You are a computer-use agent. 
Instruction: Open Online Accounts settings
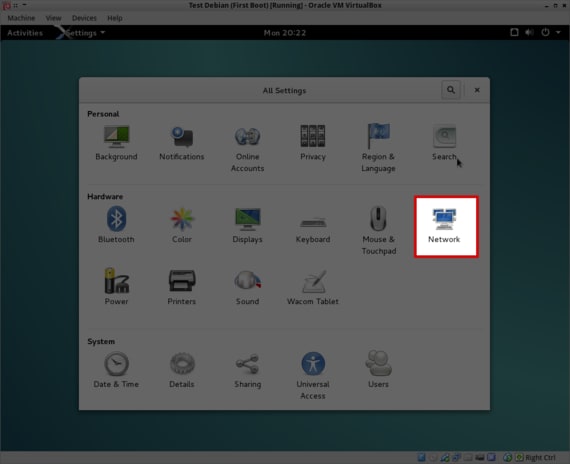pyautogui.click(x=248, y=149)
